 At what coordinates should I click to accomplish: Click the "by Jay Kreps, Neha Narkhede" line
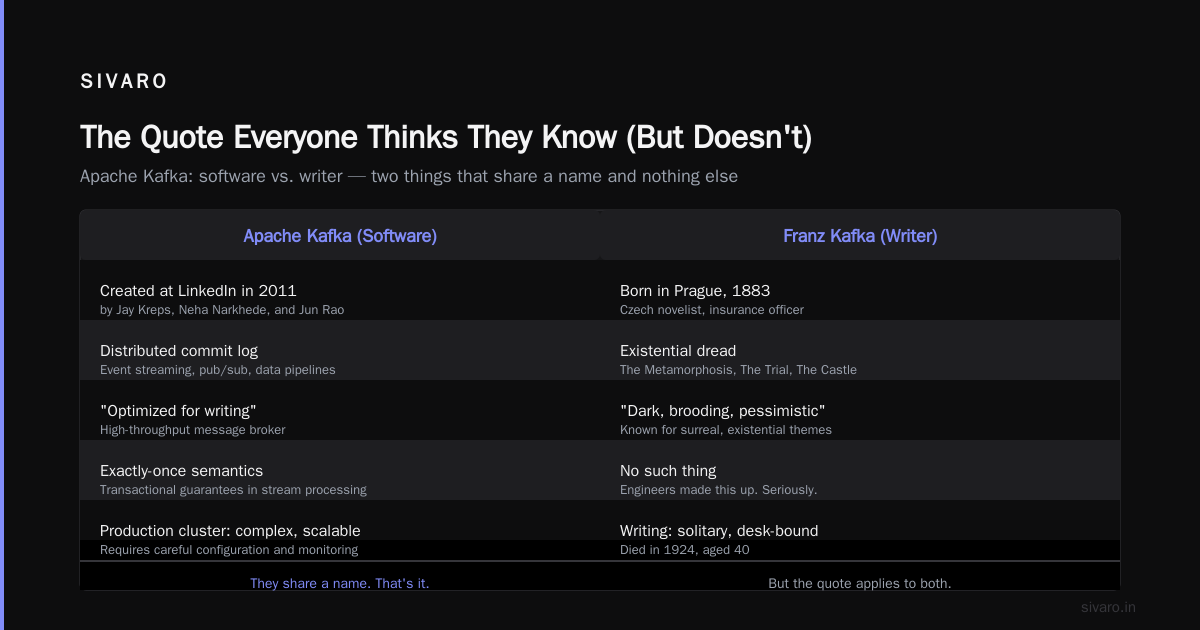click(222, 310)
